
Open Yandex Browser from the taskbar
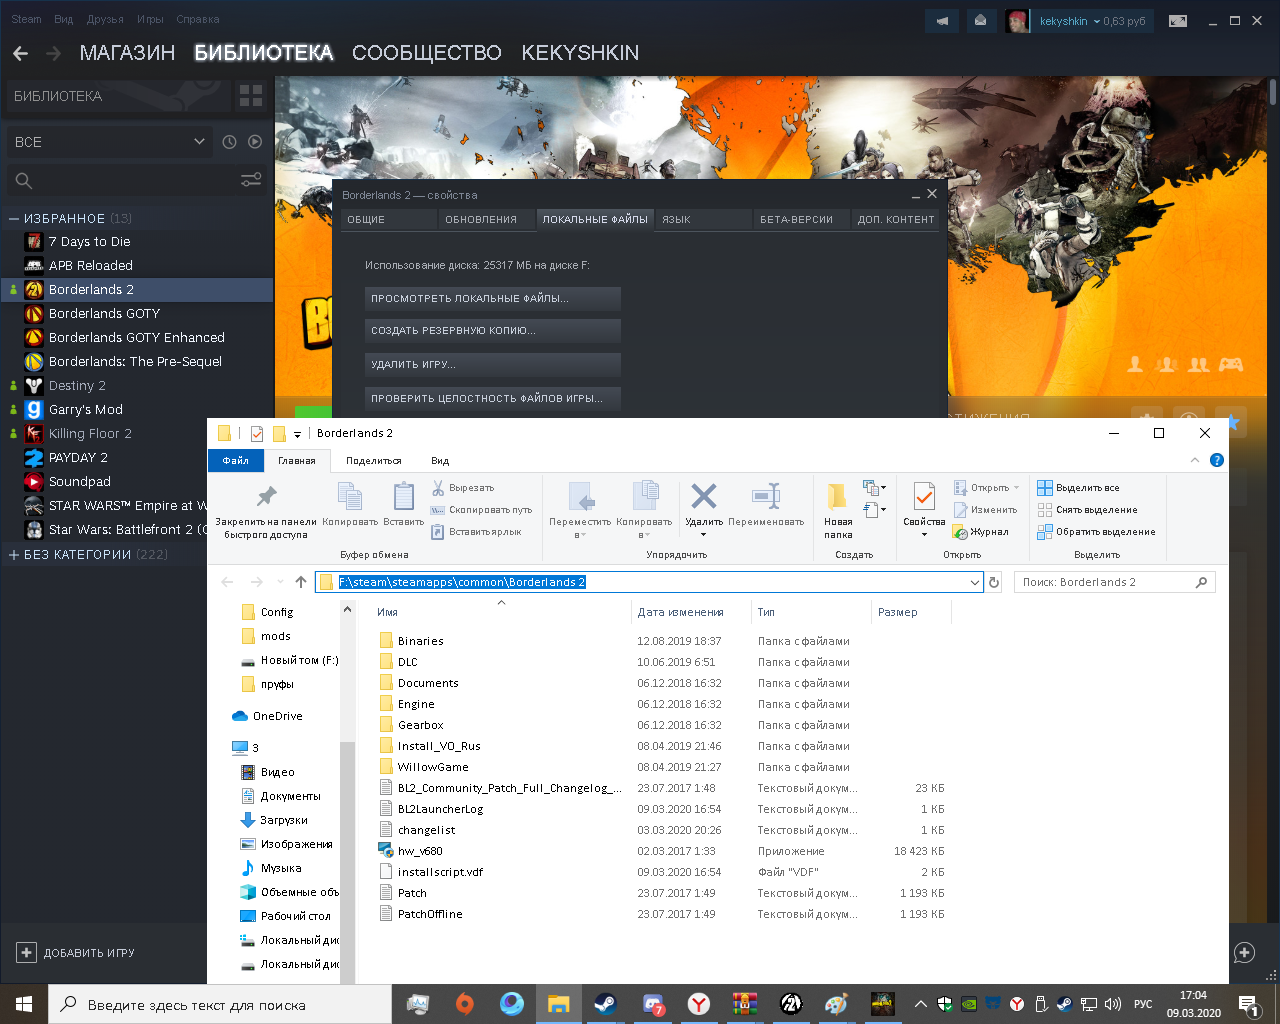(699, 1004)
